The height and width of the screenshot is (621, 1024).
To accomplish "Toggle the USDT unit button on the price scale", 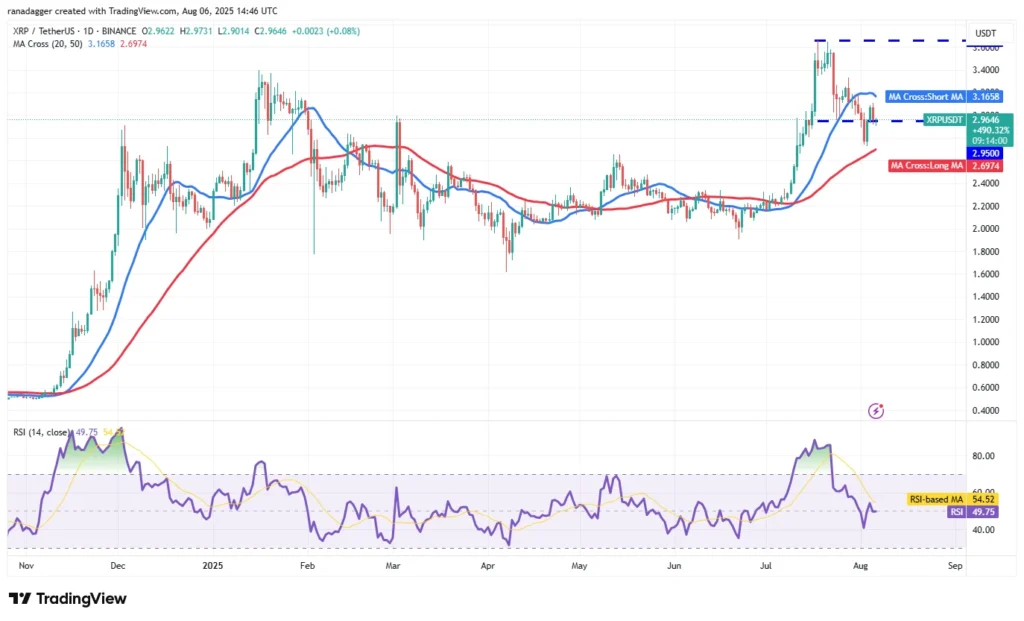I will (x=987, y=32).
